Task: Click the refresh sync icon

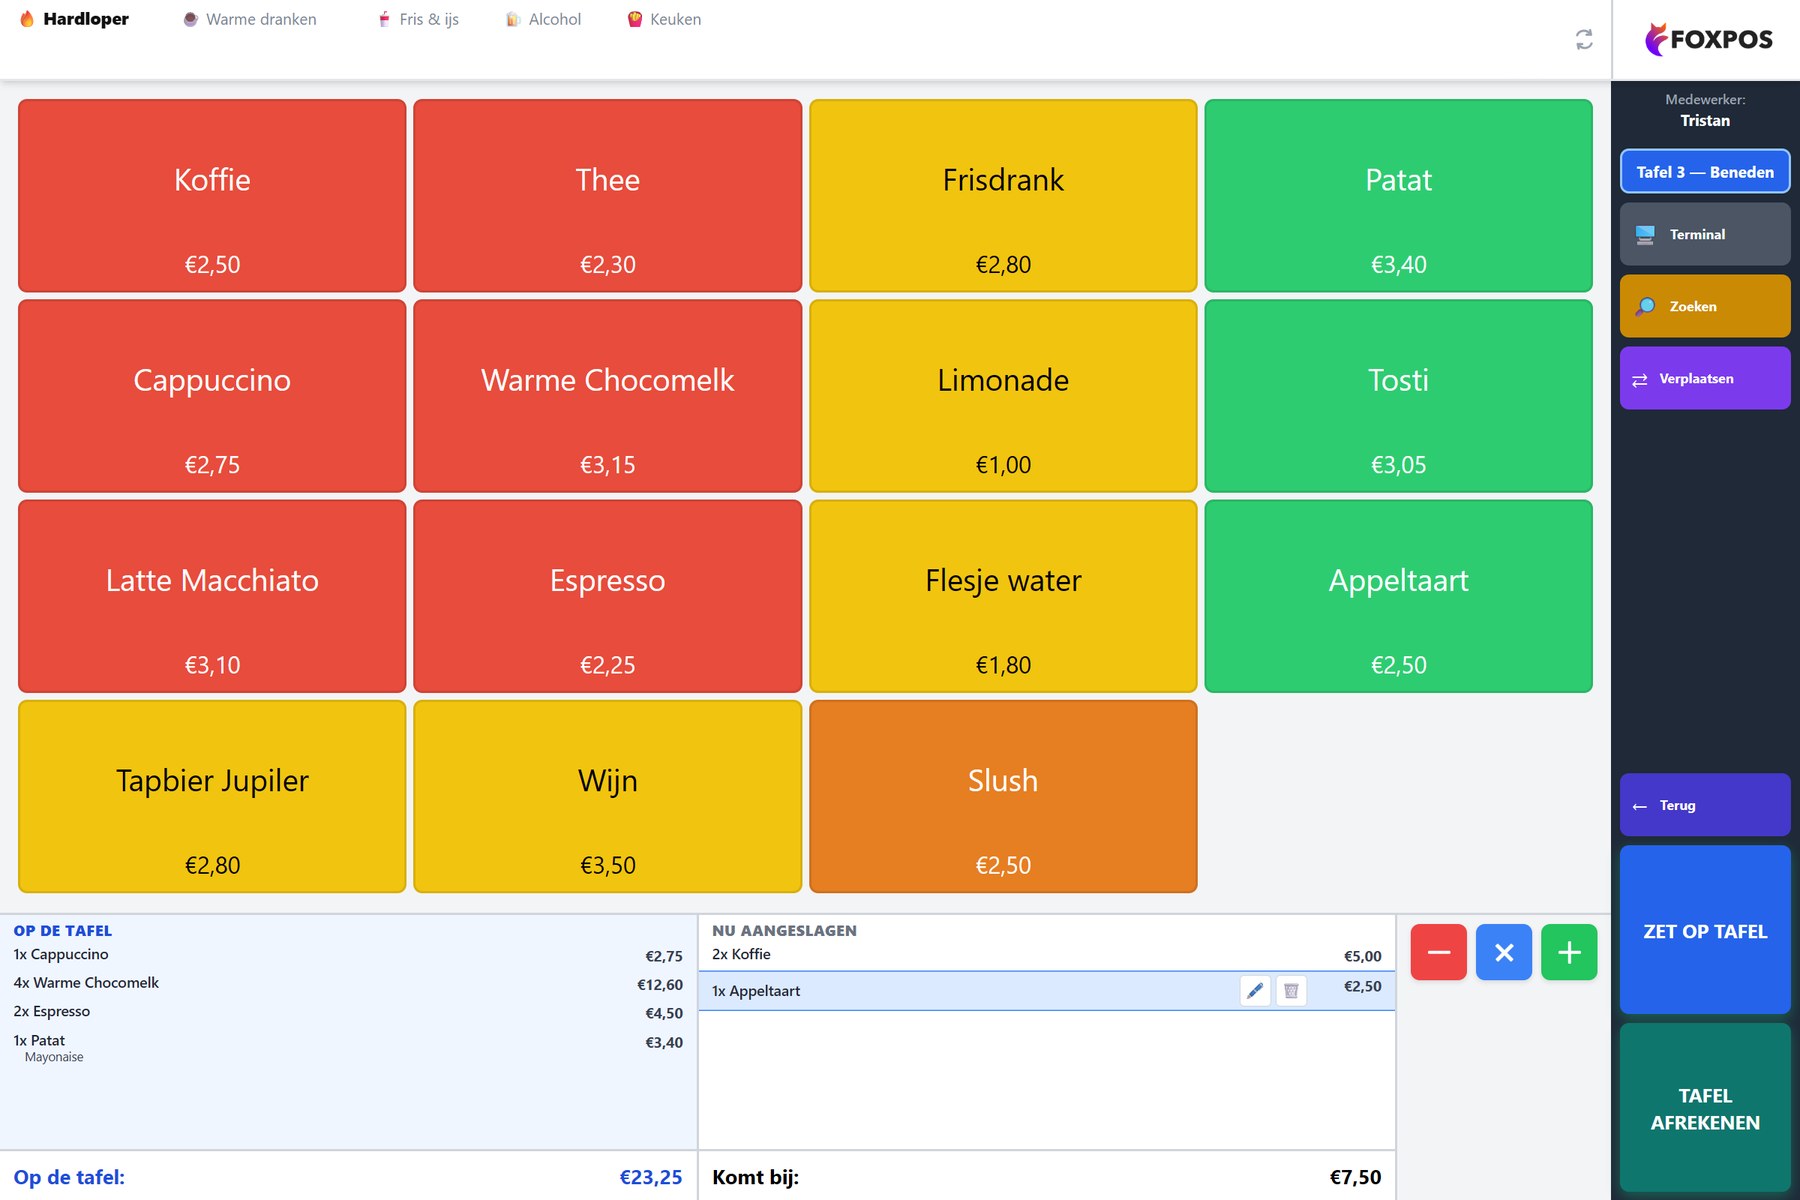Action: click(1584, 40)
